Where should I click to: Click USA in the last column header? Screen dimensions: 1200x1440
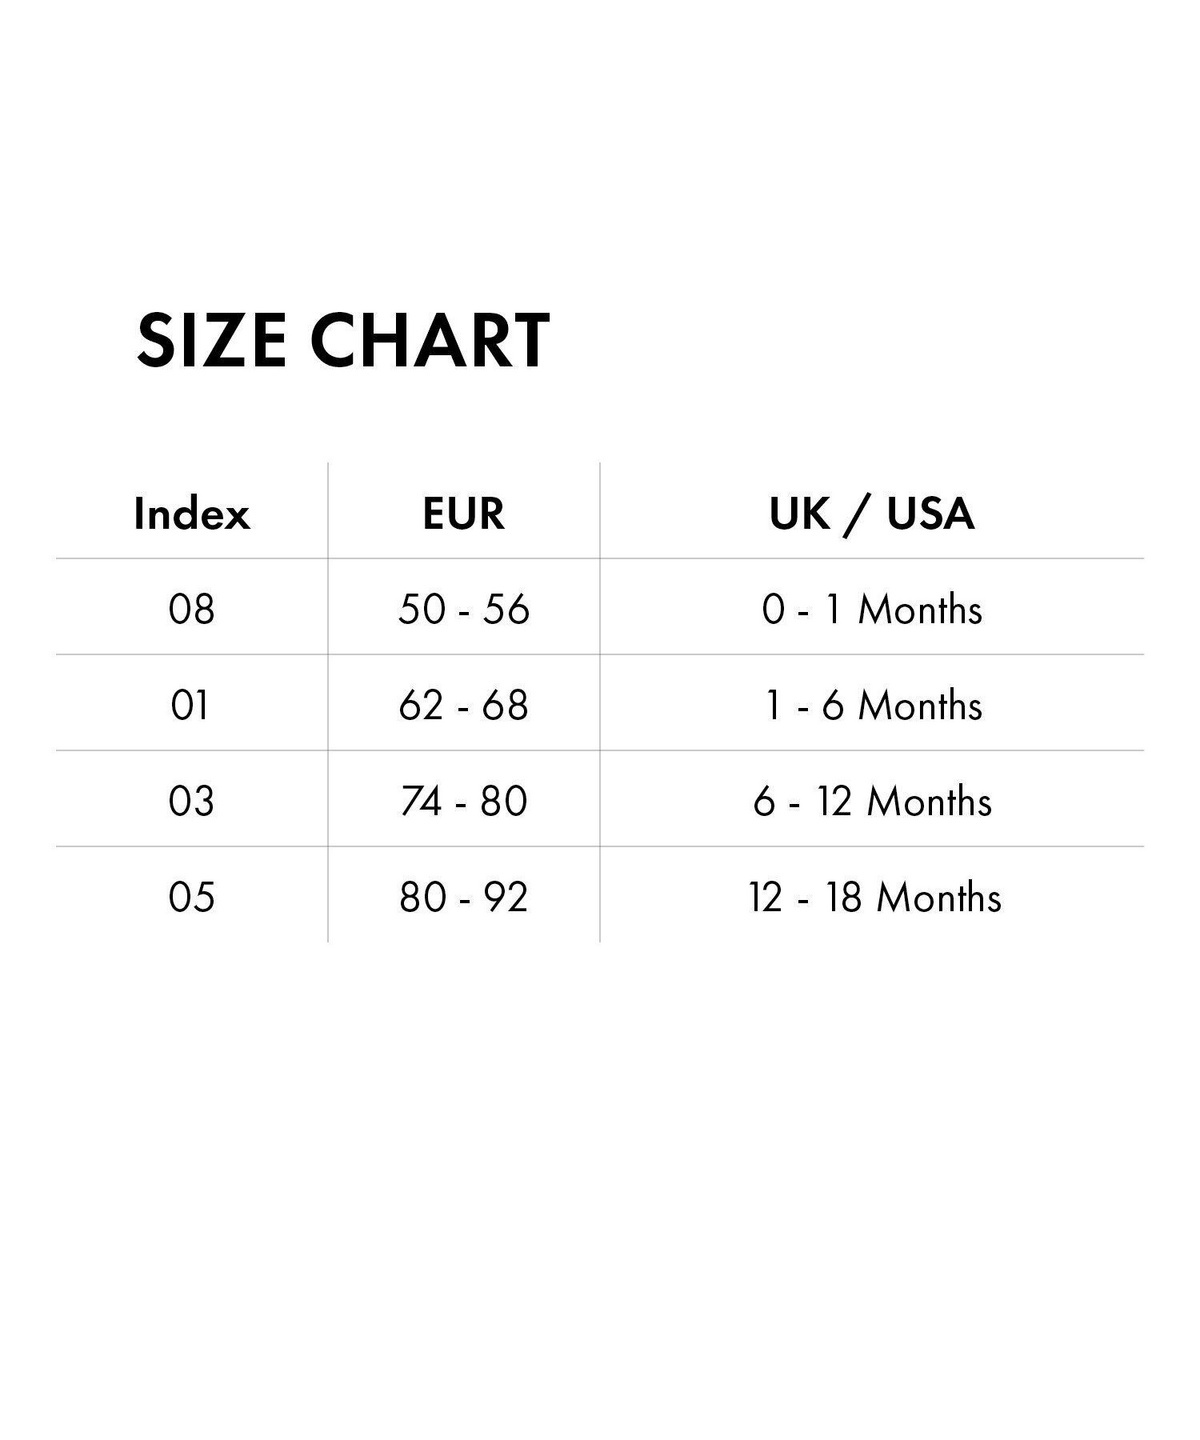pos(930,514)
